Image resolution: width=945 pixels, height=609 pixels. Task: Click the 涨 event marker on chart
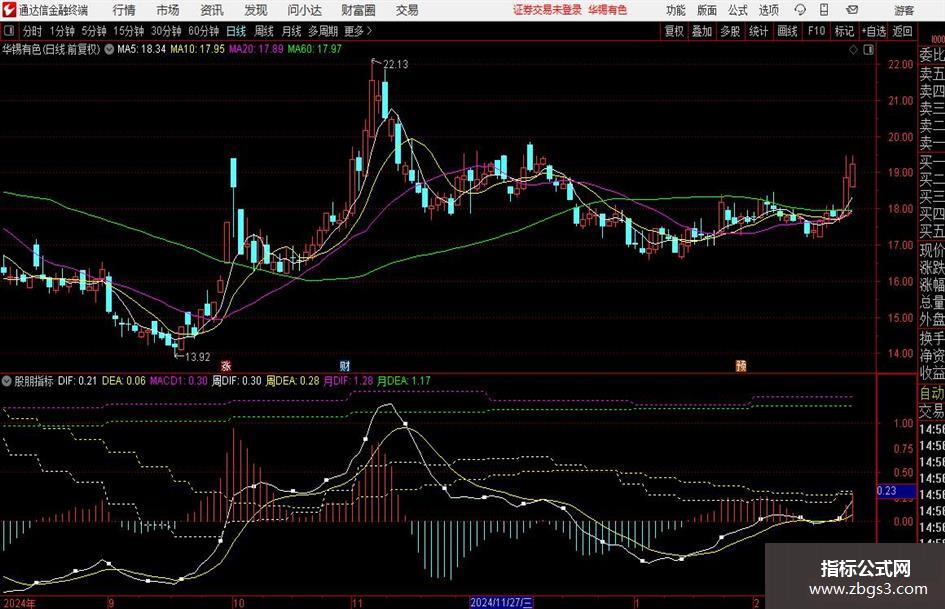tap(226, 365)
